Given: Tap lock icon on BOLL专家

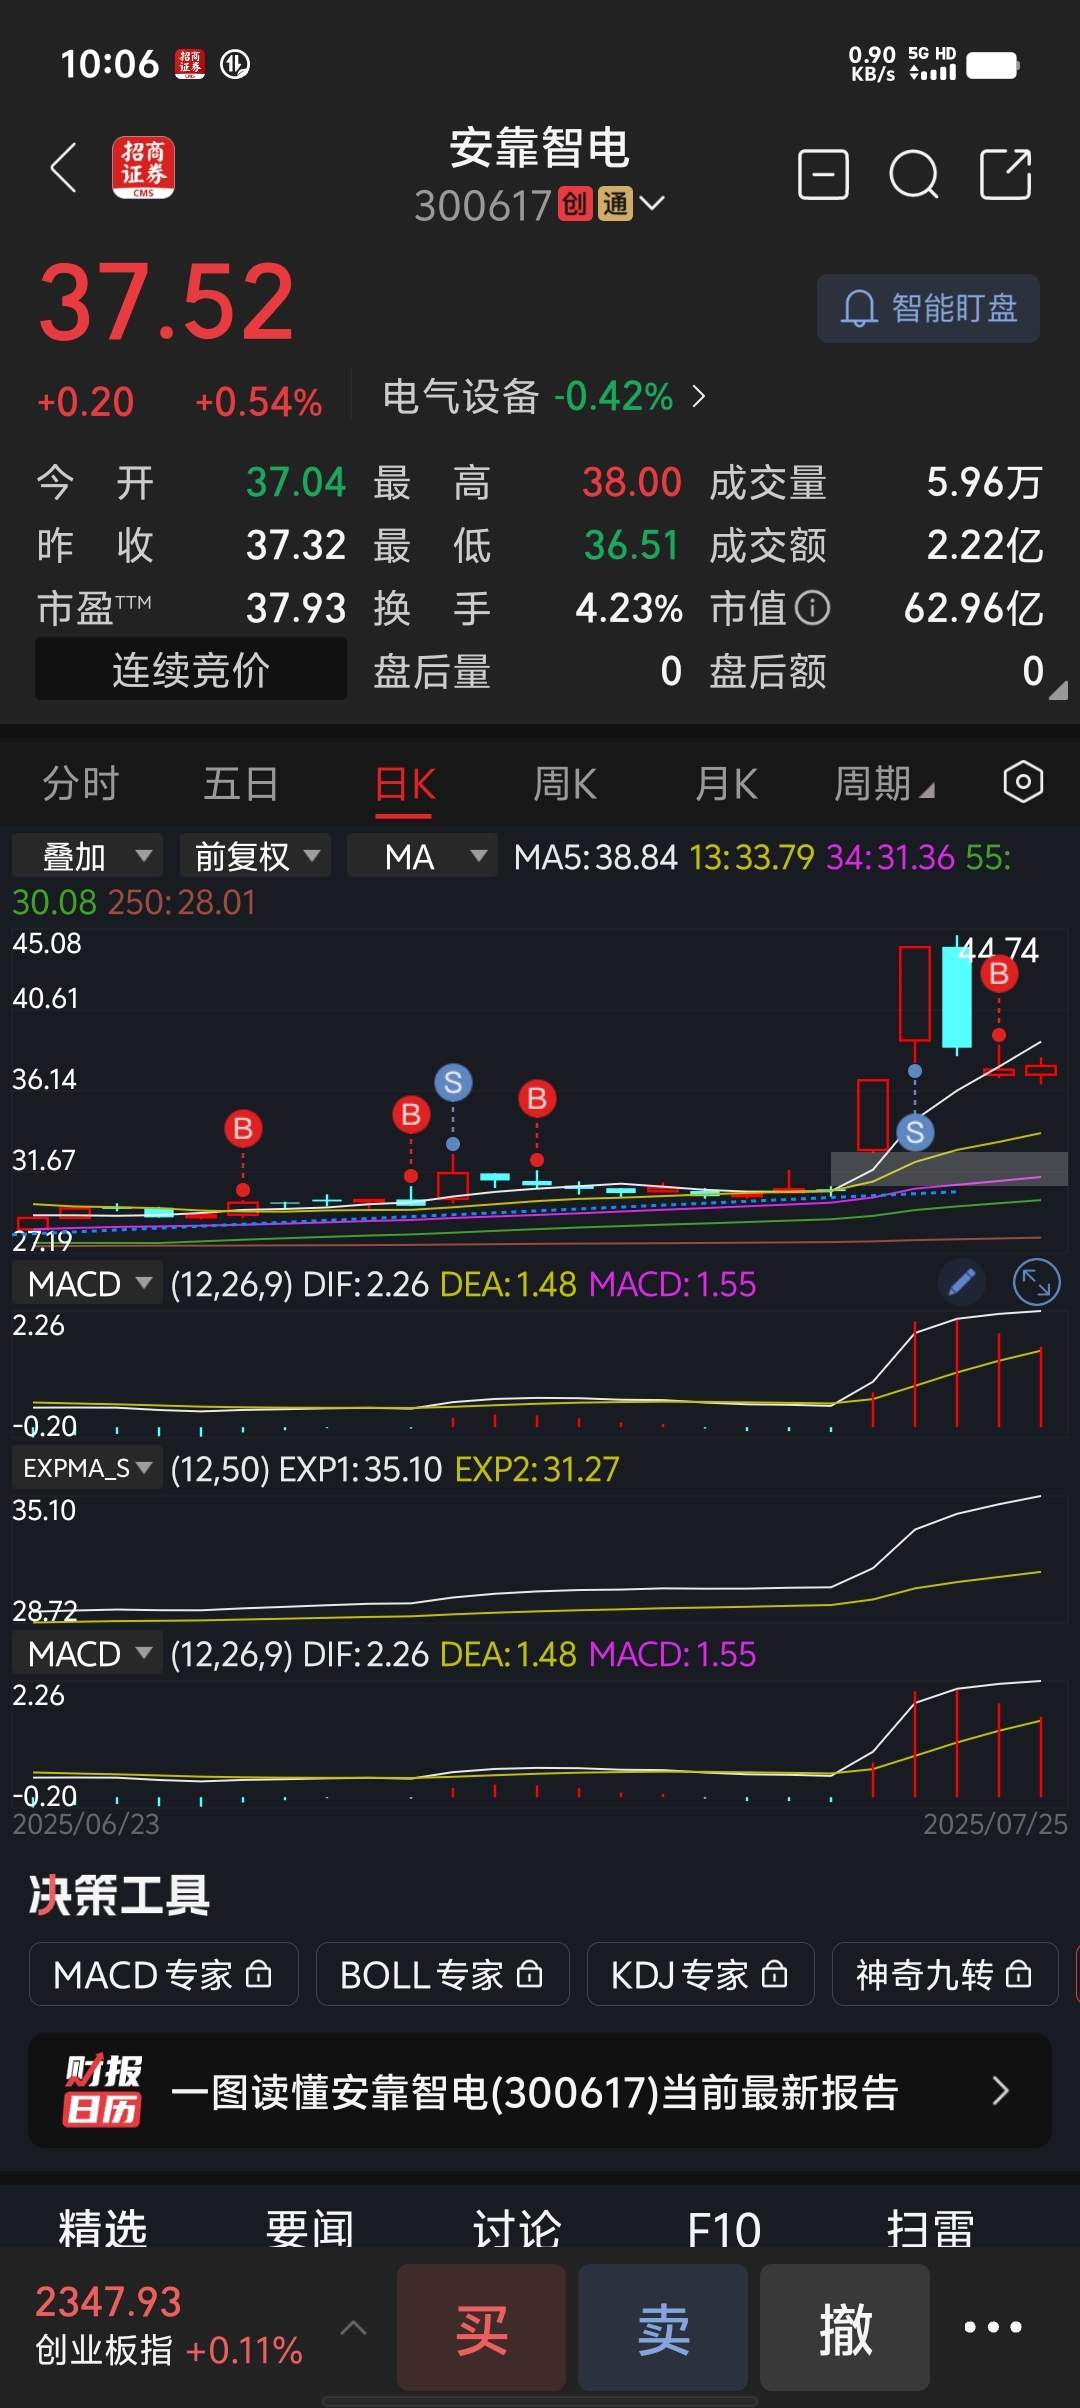Looking at the screenshot, I should pyautogui.click(x=529, y=1974).
